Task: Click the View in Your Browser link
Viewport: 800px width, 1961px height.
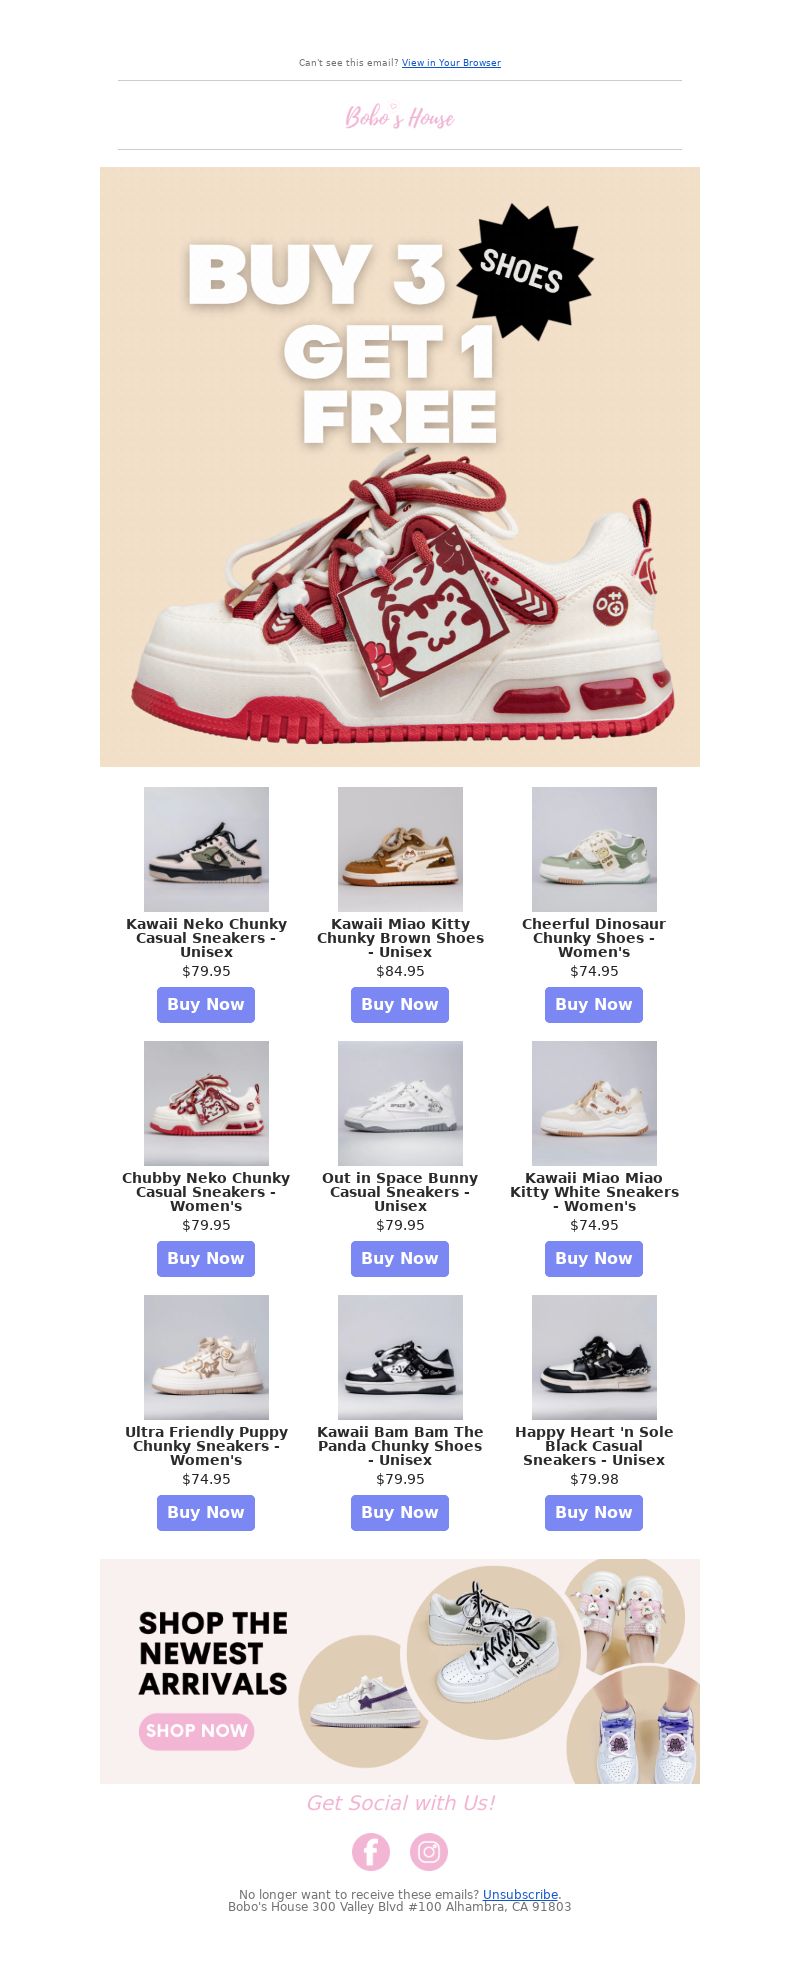Action: click(x=451, y=62)
